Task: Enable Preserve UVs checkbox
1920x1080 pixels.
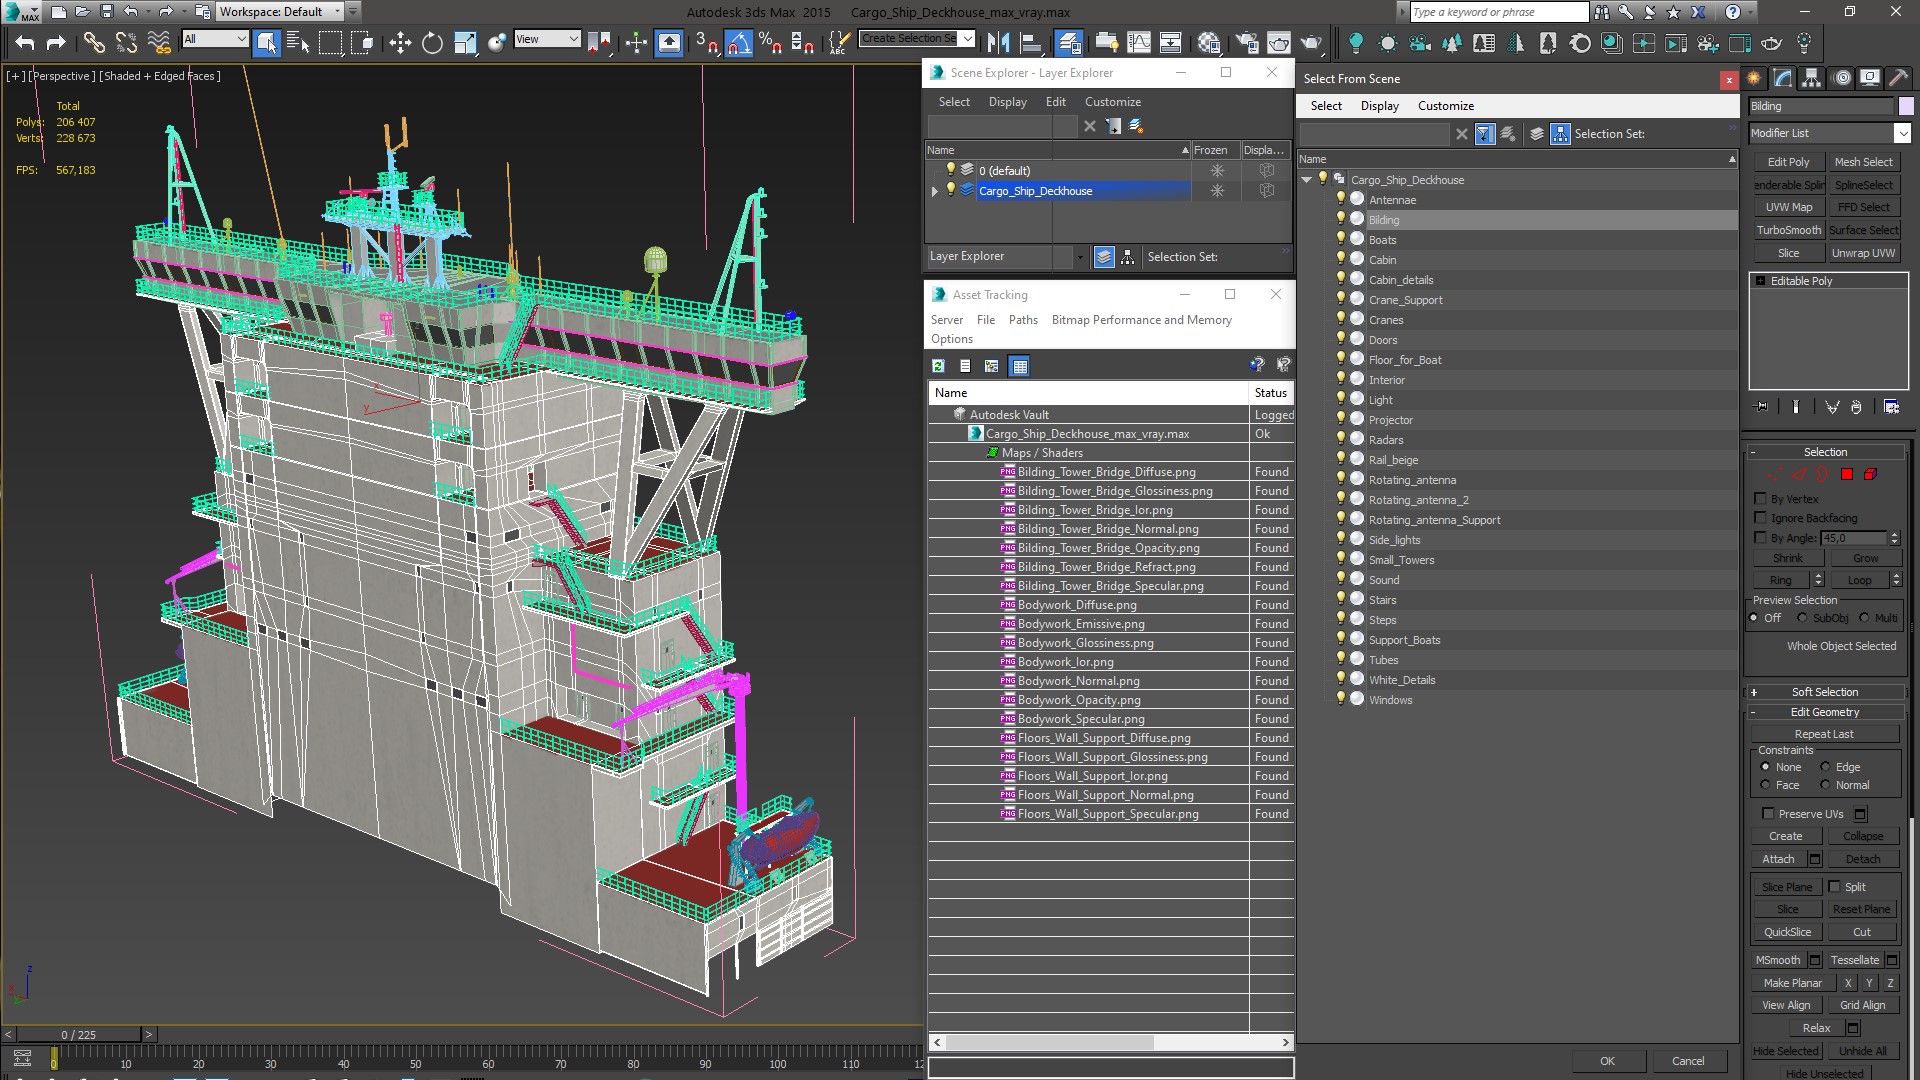Action: tap(1768, 813)
